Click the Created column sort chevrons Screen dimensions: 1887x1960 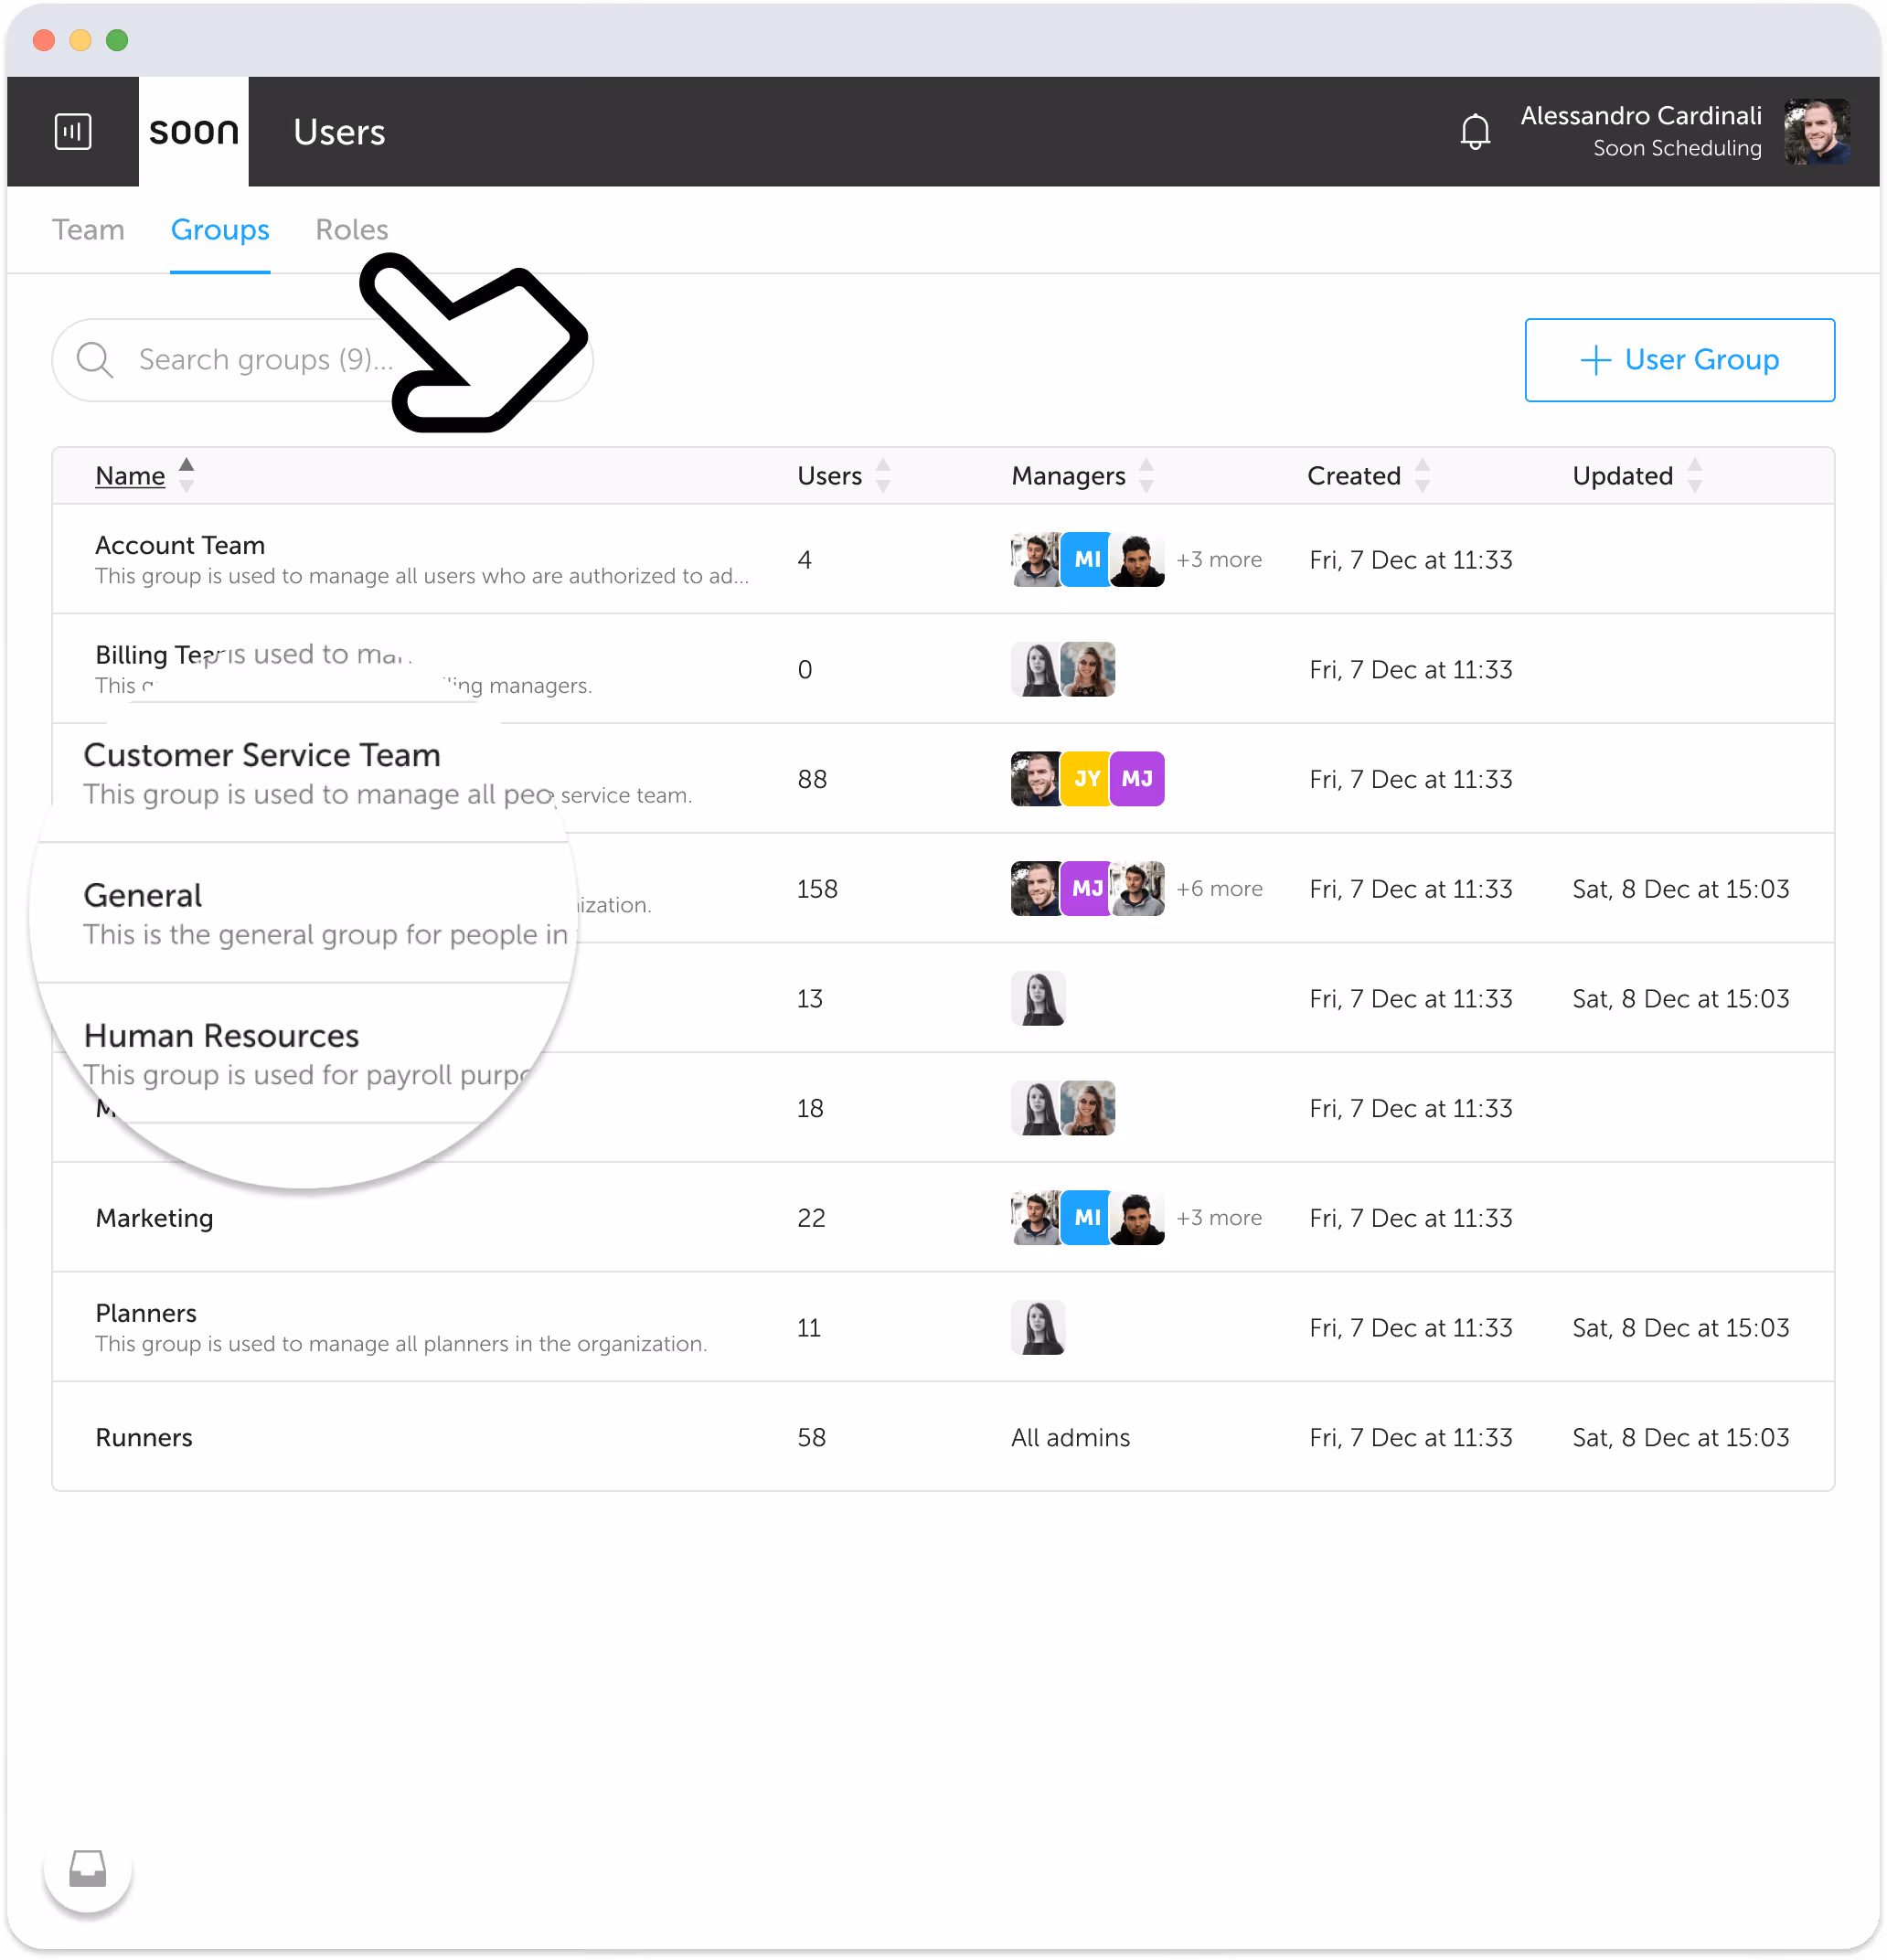pos(1424,476)
